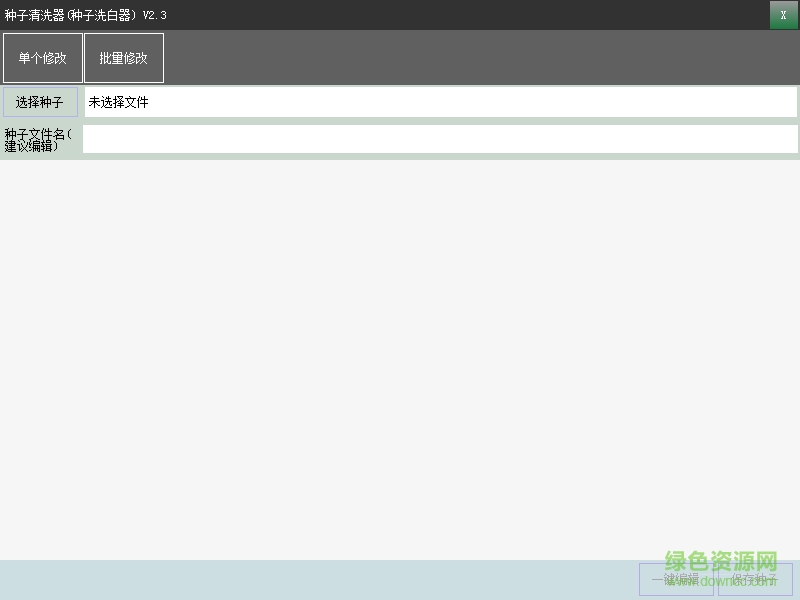
Task: Open a torrent via 选择种子
Action: click(x=40, y=101)
